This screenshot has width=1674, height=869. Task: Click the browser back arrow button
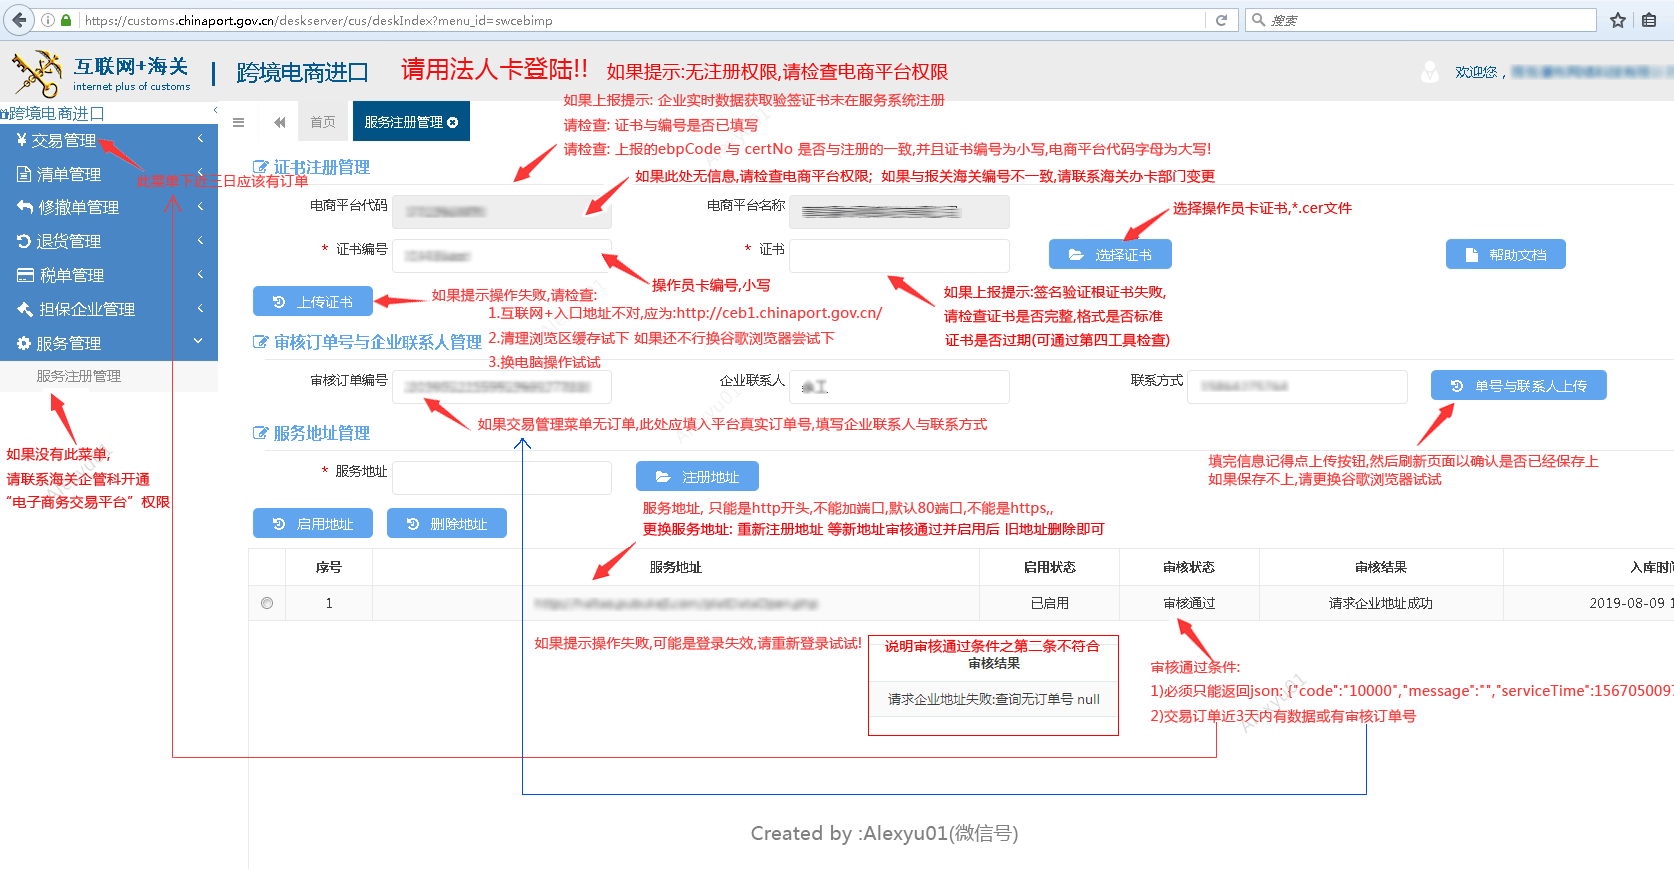tap(19, 20)
